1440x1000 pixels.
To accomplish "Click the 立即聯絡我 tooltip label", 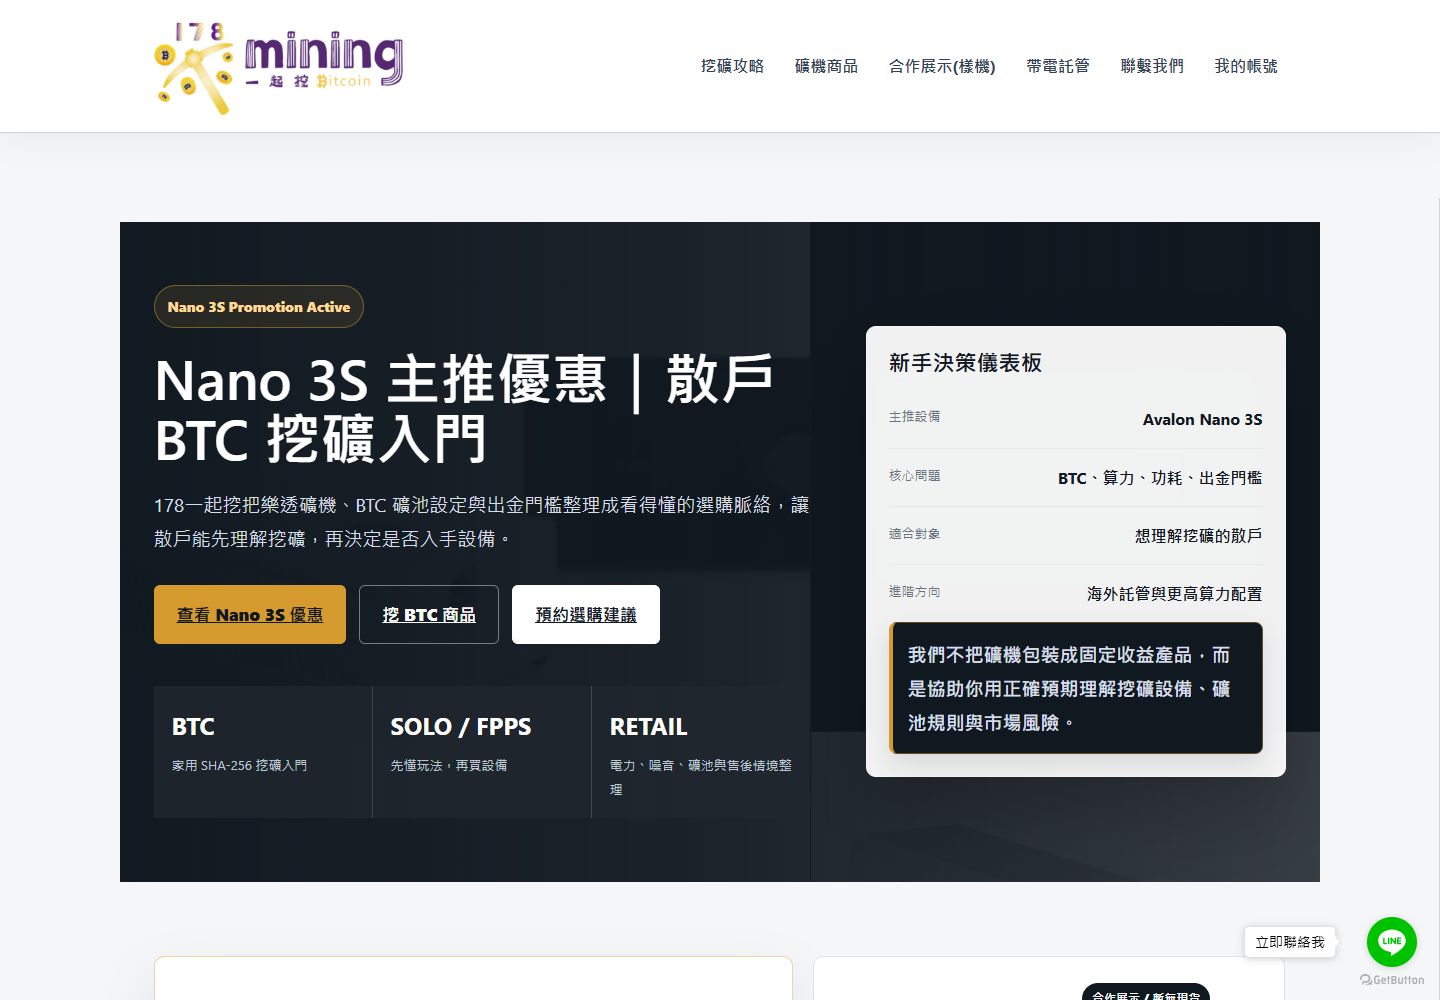I will (x=1290, y=942).
